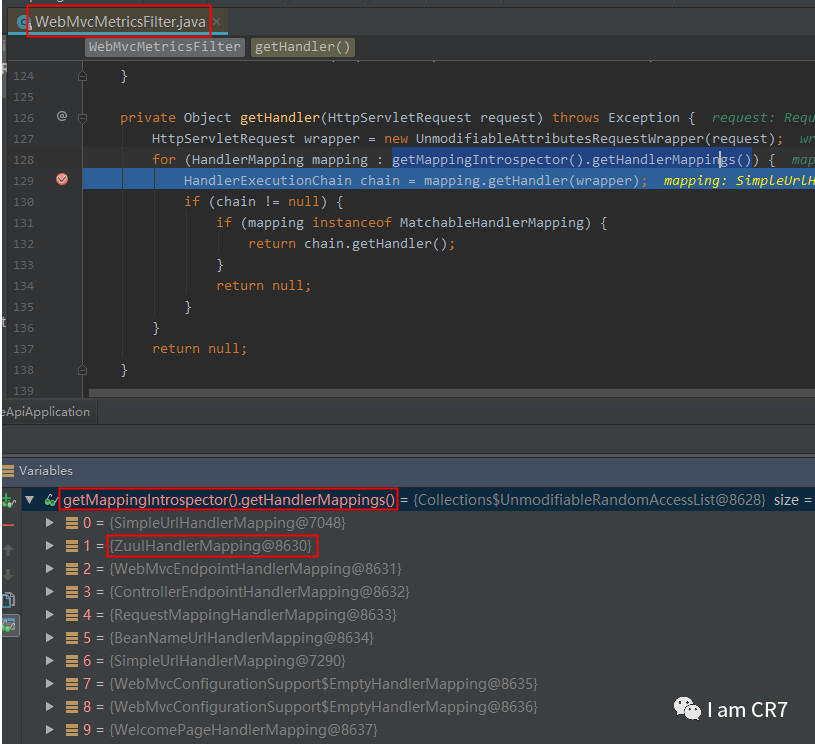This screenshot has width=815, height=744.
Task: Click the Java class icon on file tab
Action: 23,21
